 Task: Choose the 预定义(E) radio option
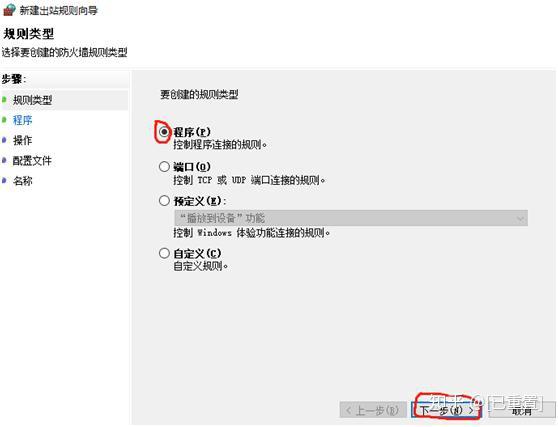click(x=164, y=201)
